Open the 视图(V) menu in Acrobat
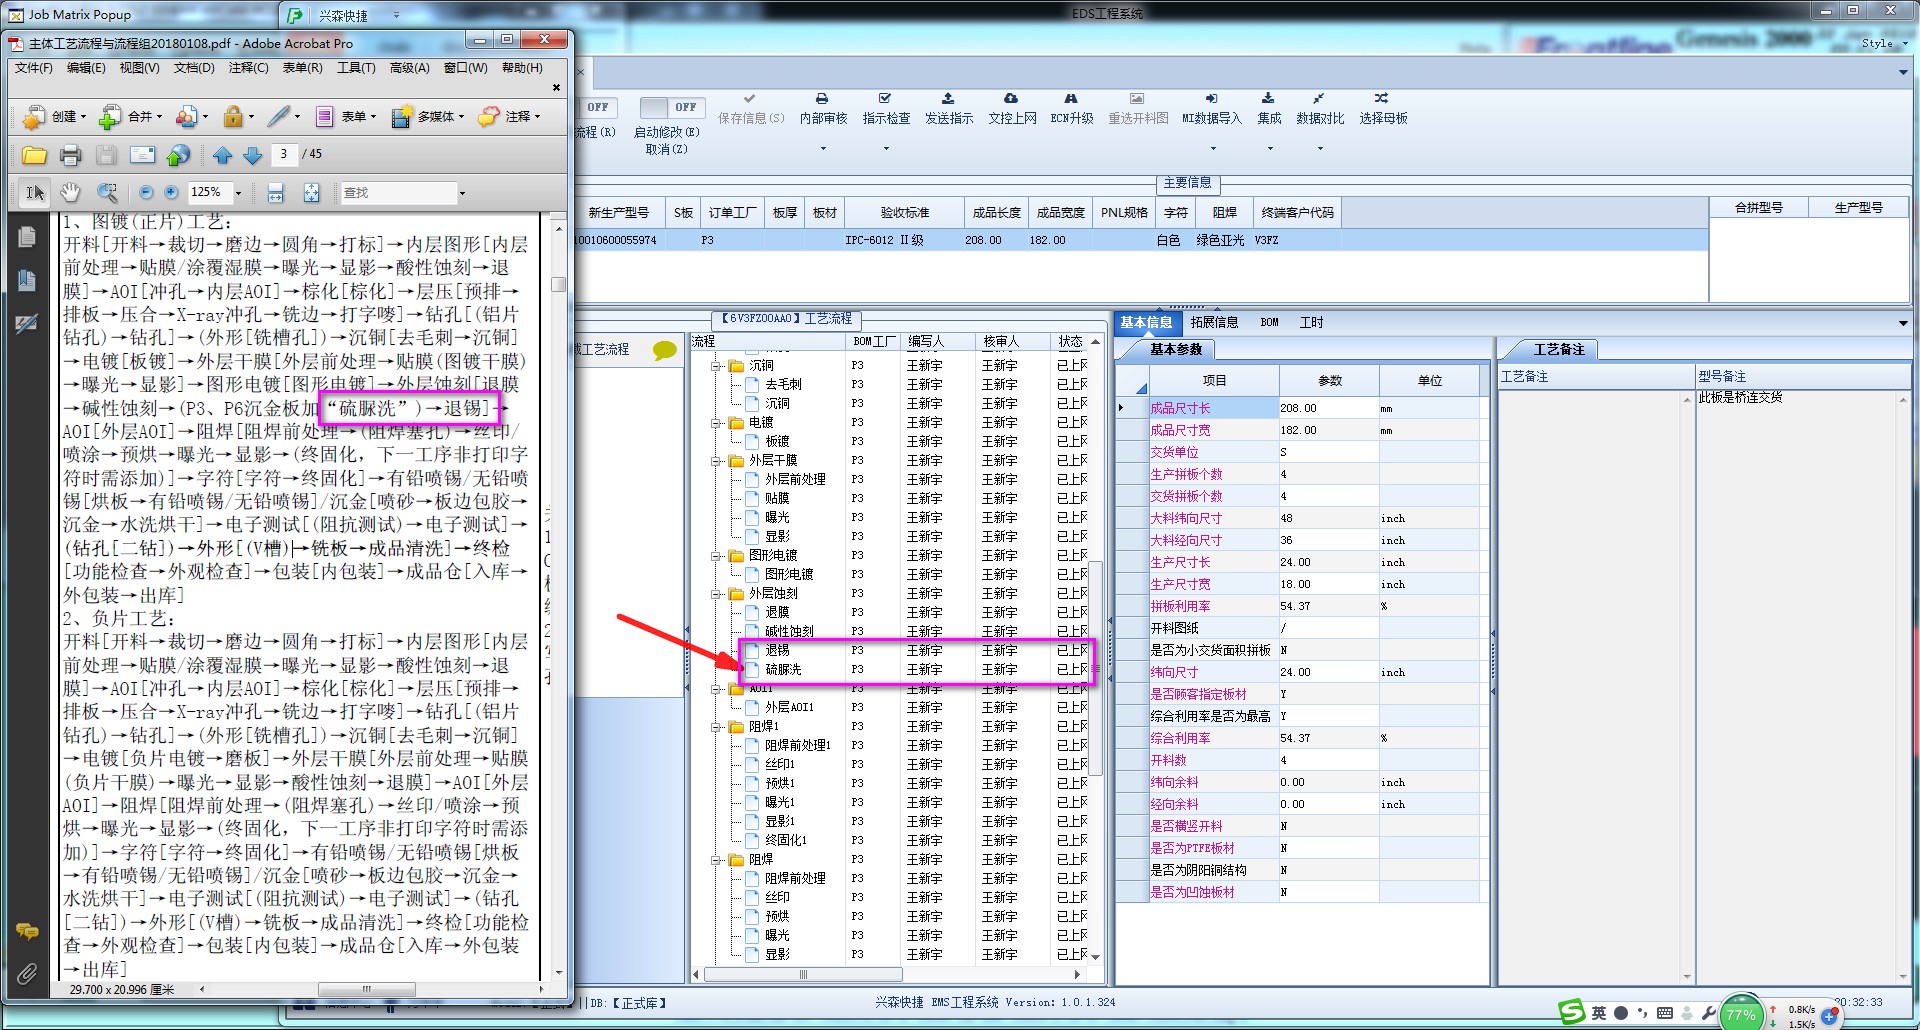Viewport: 1920px width, 1030px height. coord(139,68)
